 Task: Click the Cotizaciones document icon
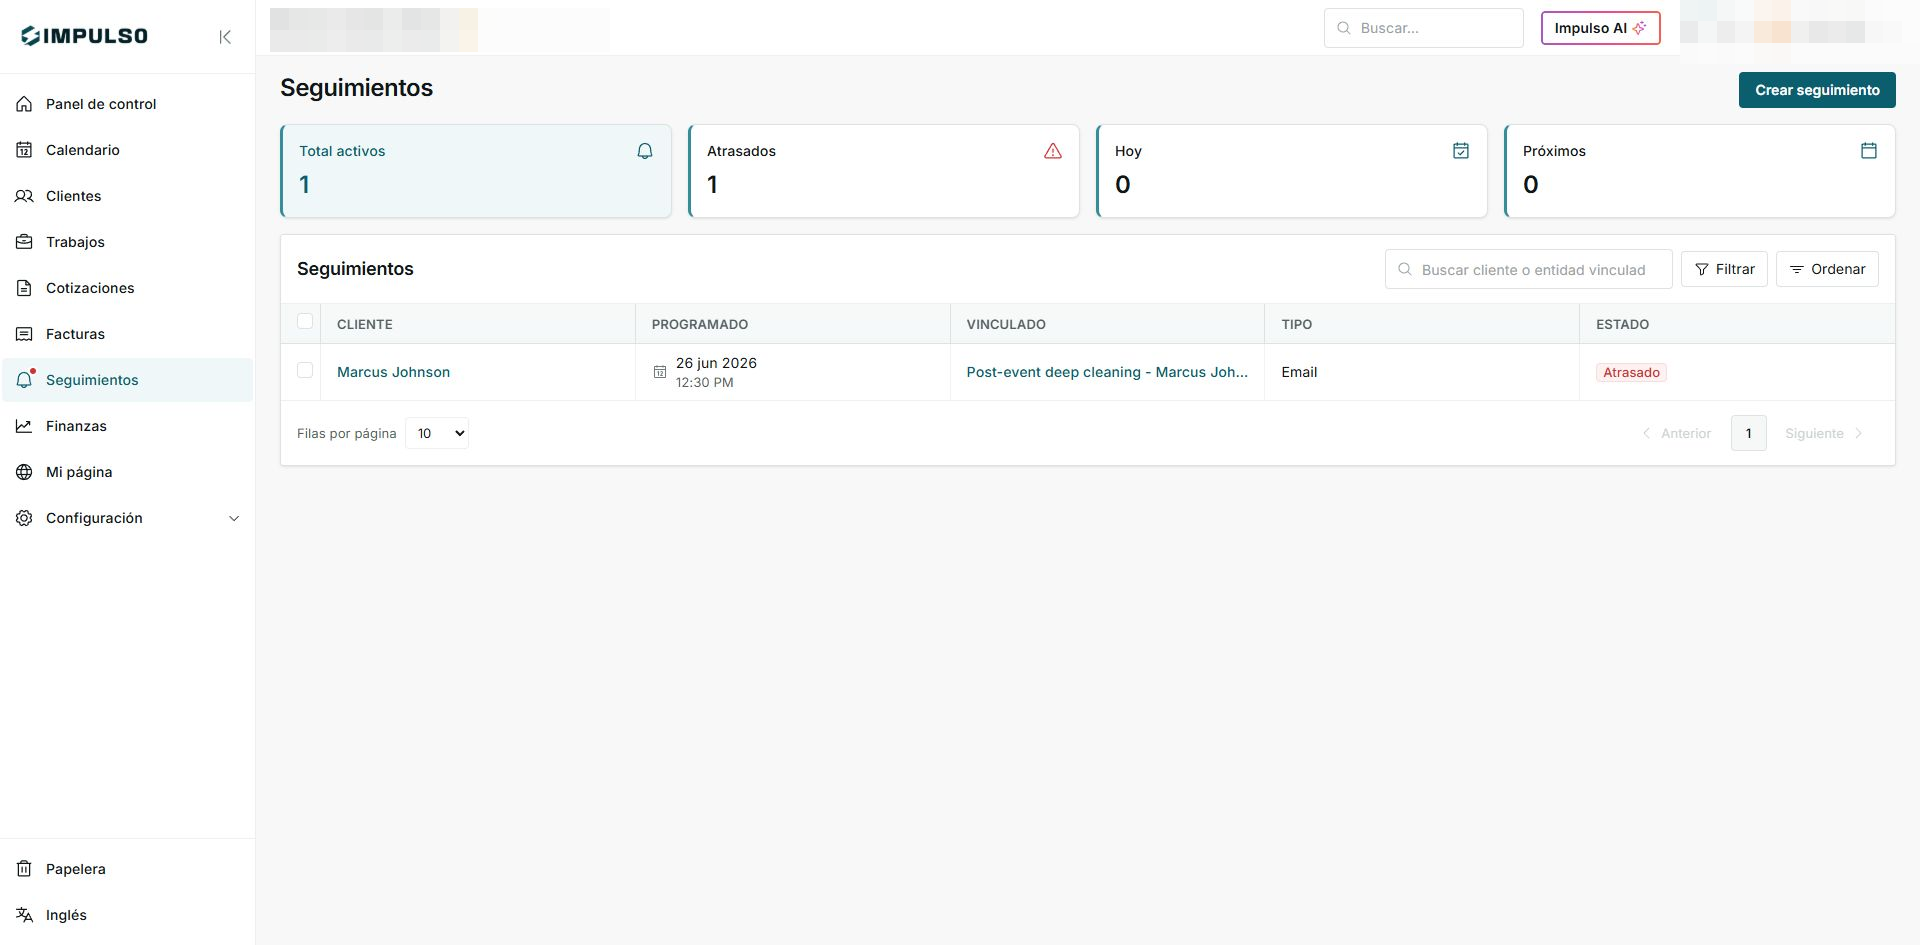(24, 288)
